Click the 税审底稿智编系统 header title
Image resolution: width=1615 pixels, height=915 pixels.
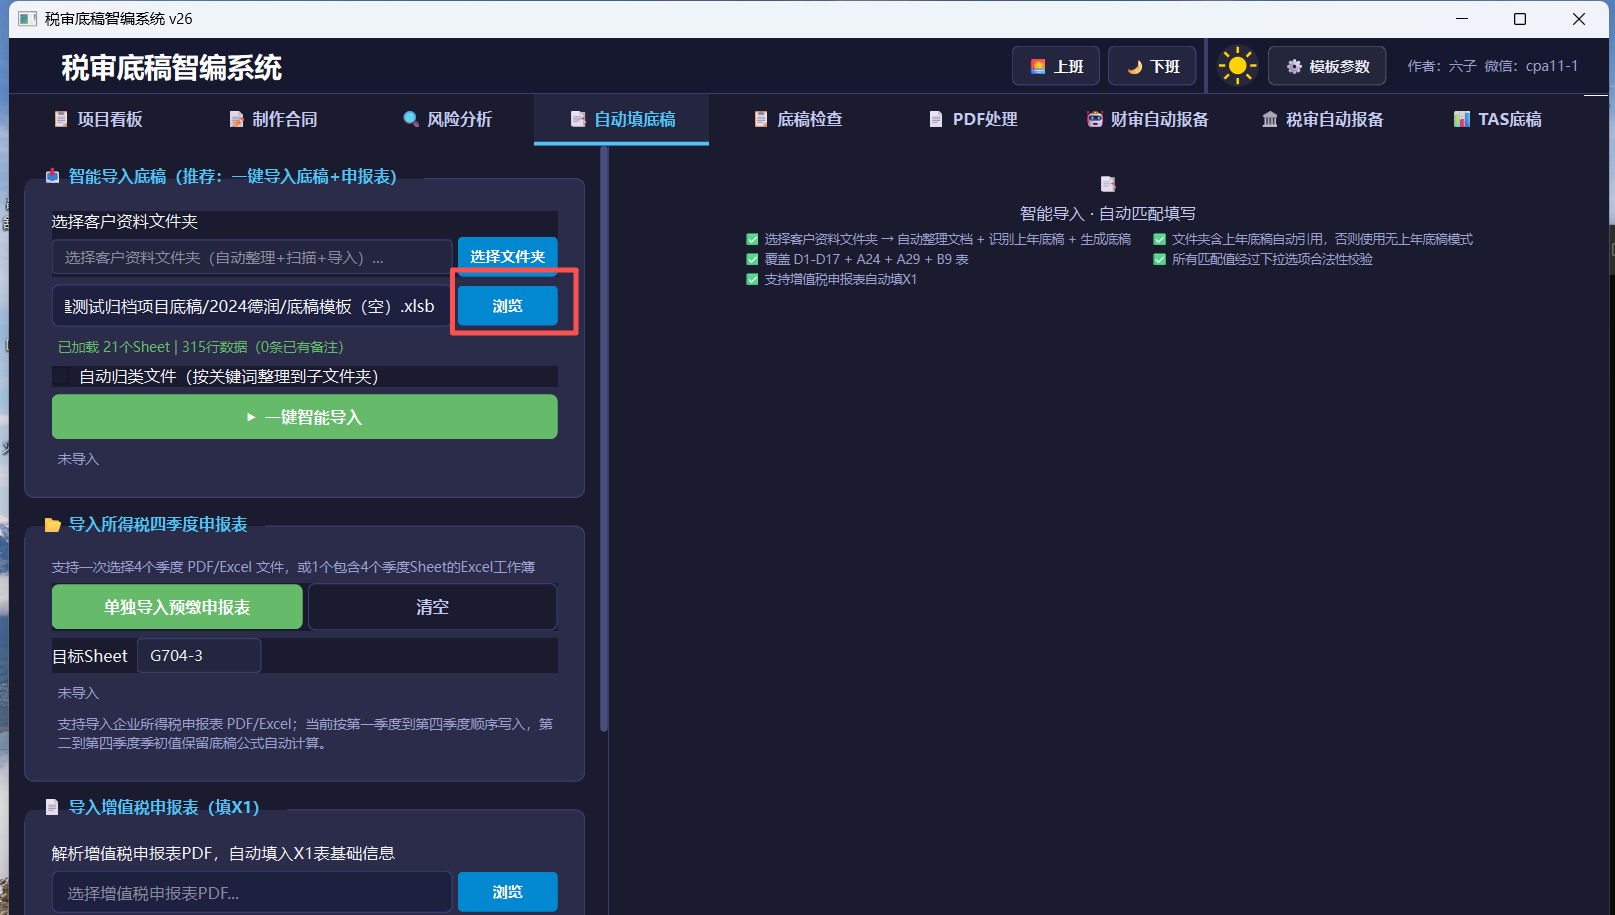coord(172,68)
